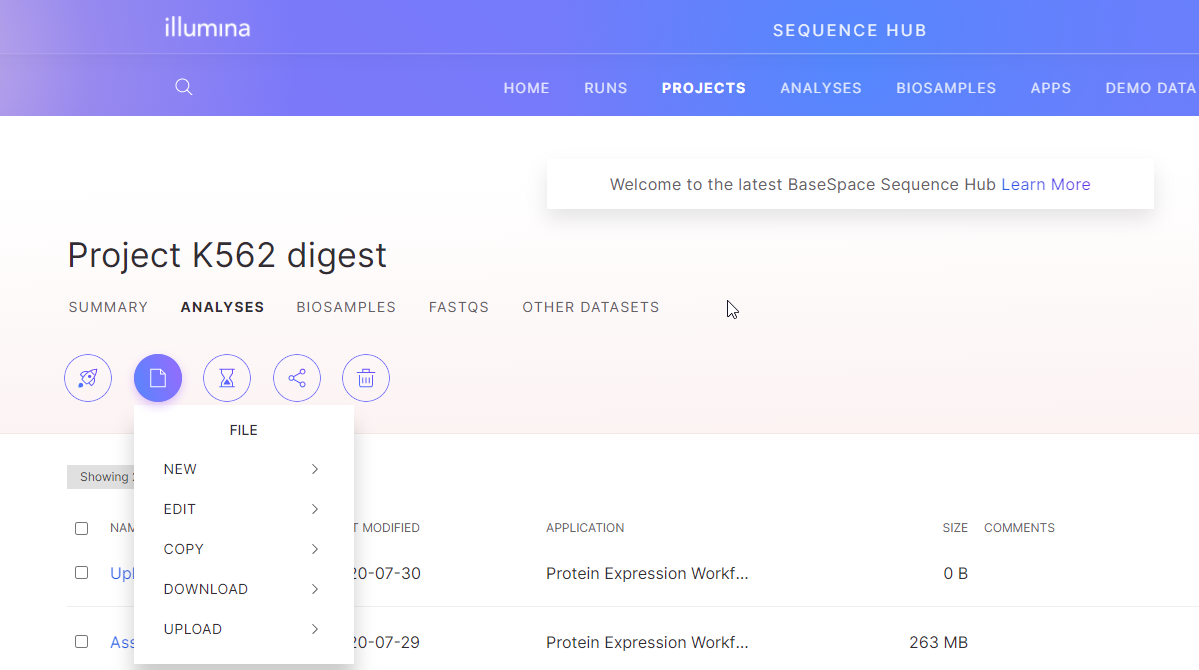Open the Copy menu entry
The width and height of the screenshot is (1199, 670).
(243, 549)
